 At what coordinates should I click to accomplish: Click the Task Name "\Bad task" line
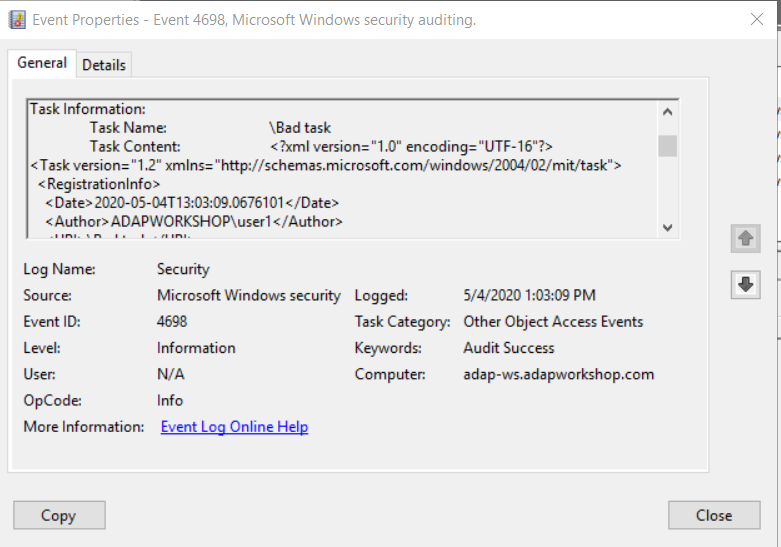(x=300, y=127)
